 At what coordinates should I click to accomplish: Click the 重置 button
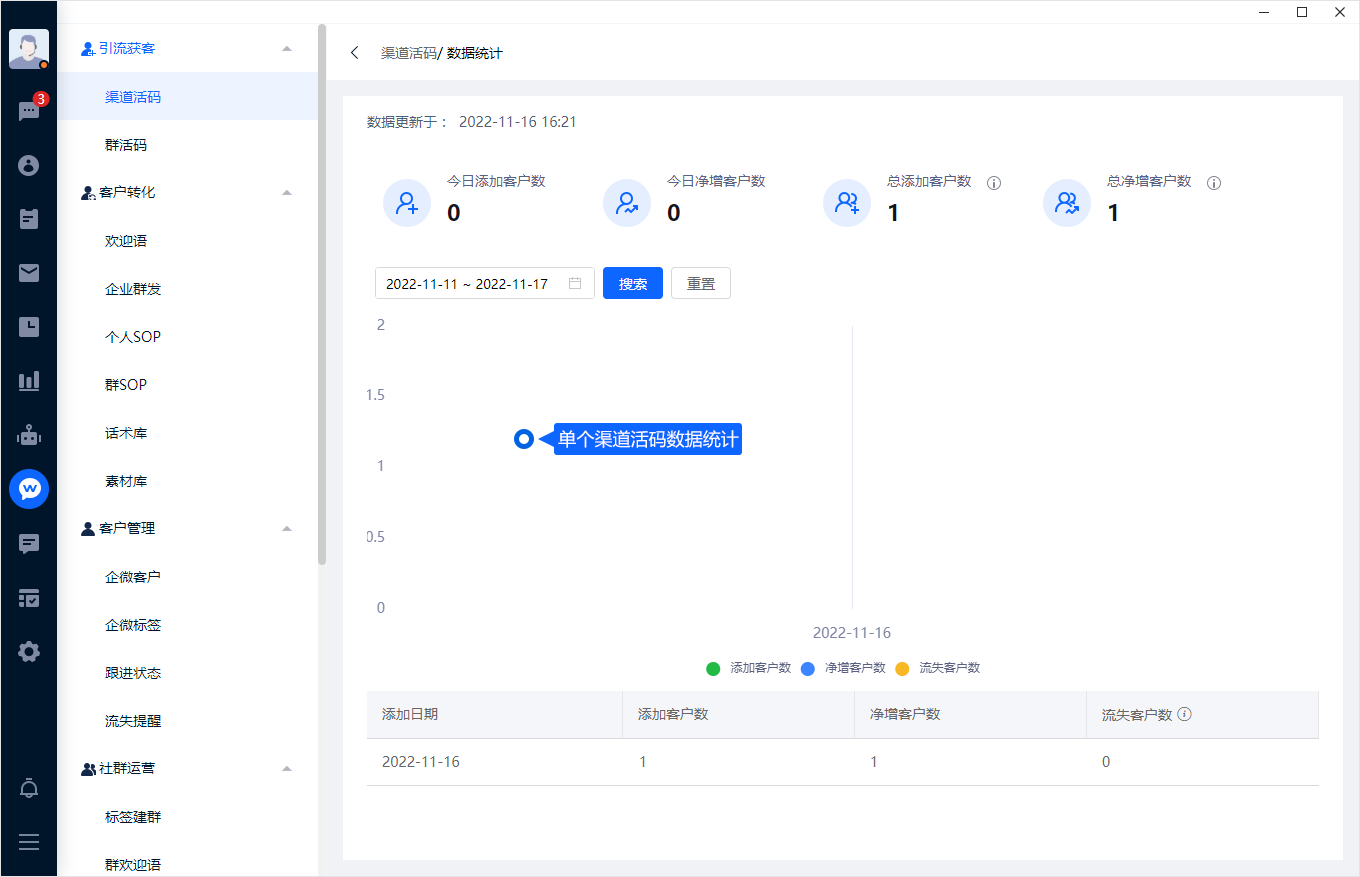tap(701, 283)
